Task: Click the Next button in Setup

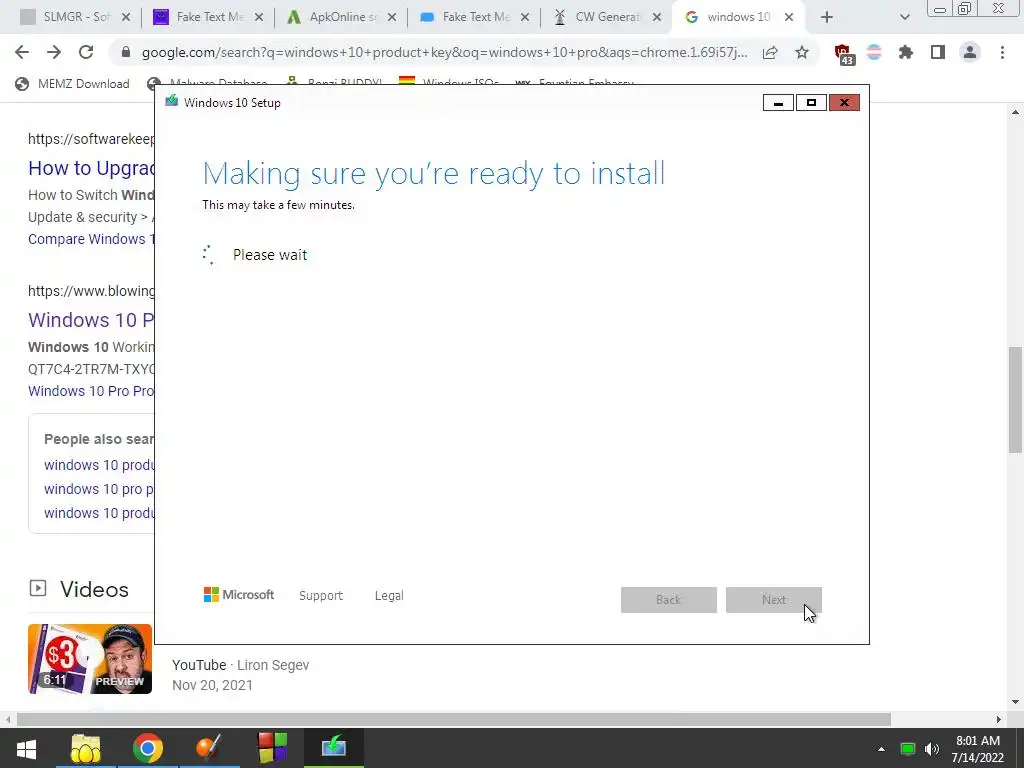Action: 774,600
